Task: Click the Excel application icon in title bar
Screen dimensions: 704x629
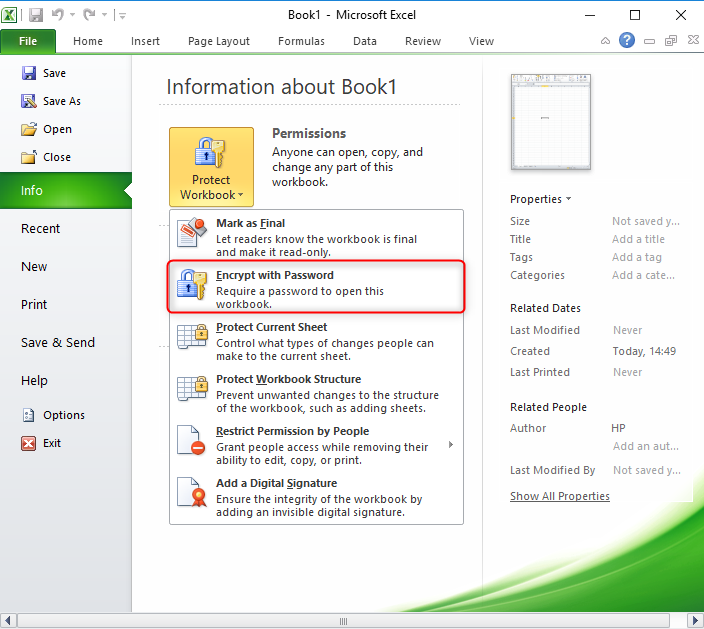Action: [9, 15]
